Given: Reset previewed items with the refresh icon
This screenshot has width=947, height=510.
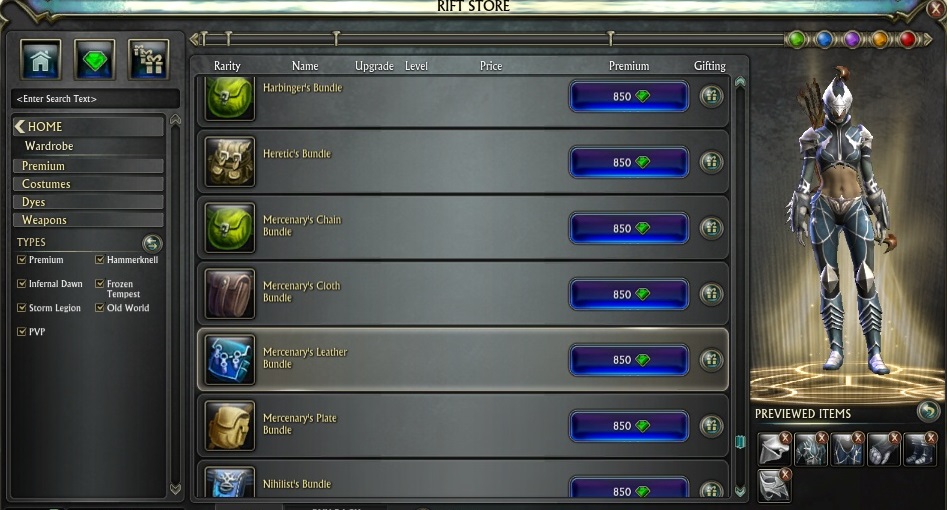Looking at the screenshot, I should point(928,412).
